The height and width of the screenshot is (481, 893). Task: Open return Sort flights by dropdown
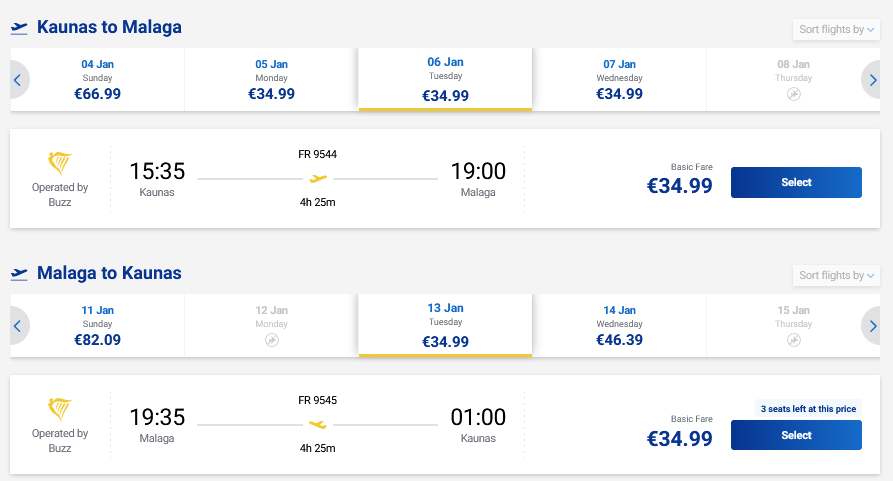[836, 275]
